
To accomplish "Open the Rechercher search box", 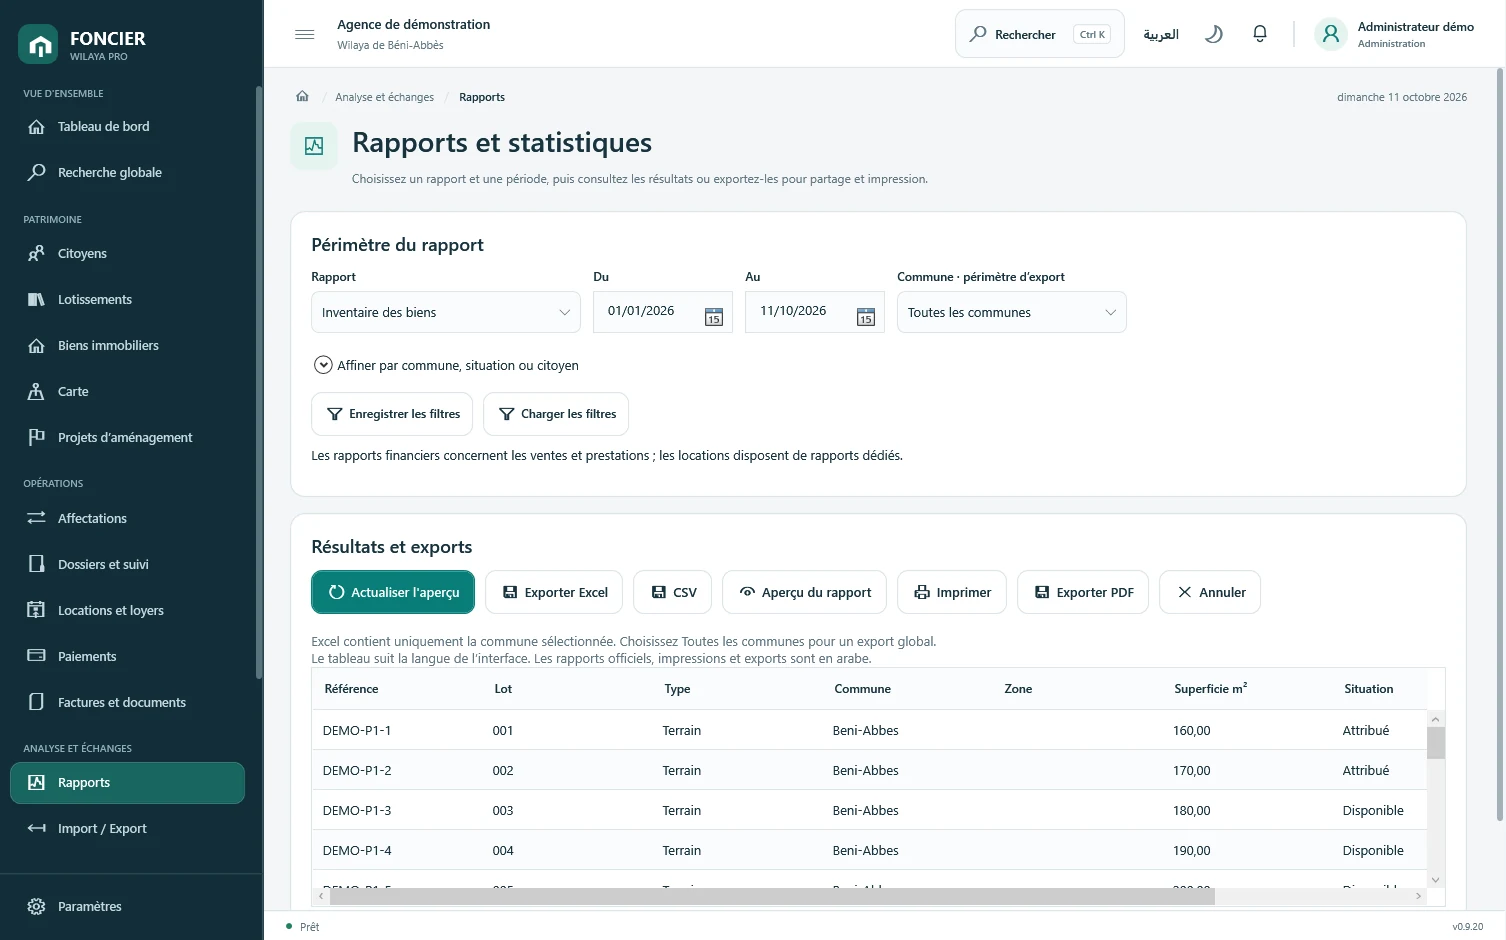I will (1040, 35).
